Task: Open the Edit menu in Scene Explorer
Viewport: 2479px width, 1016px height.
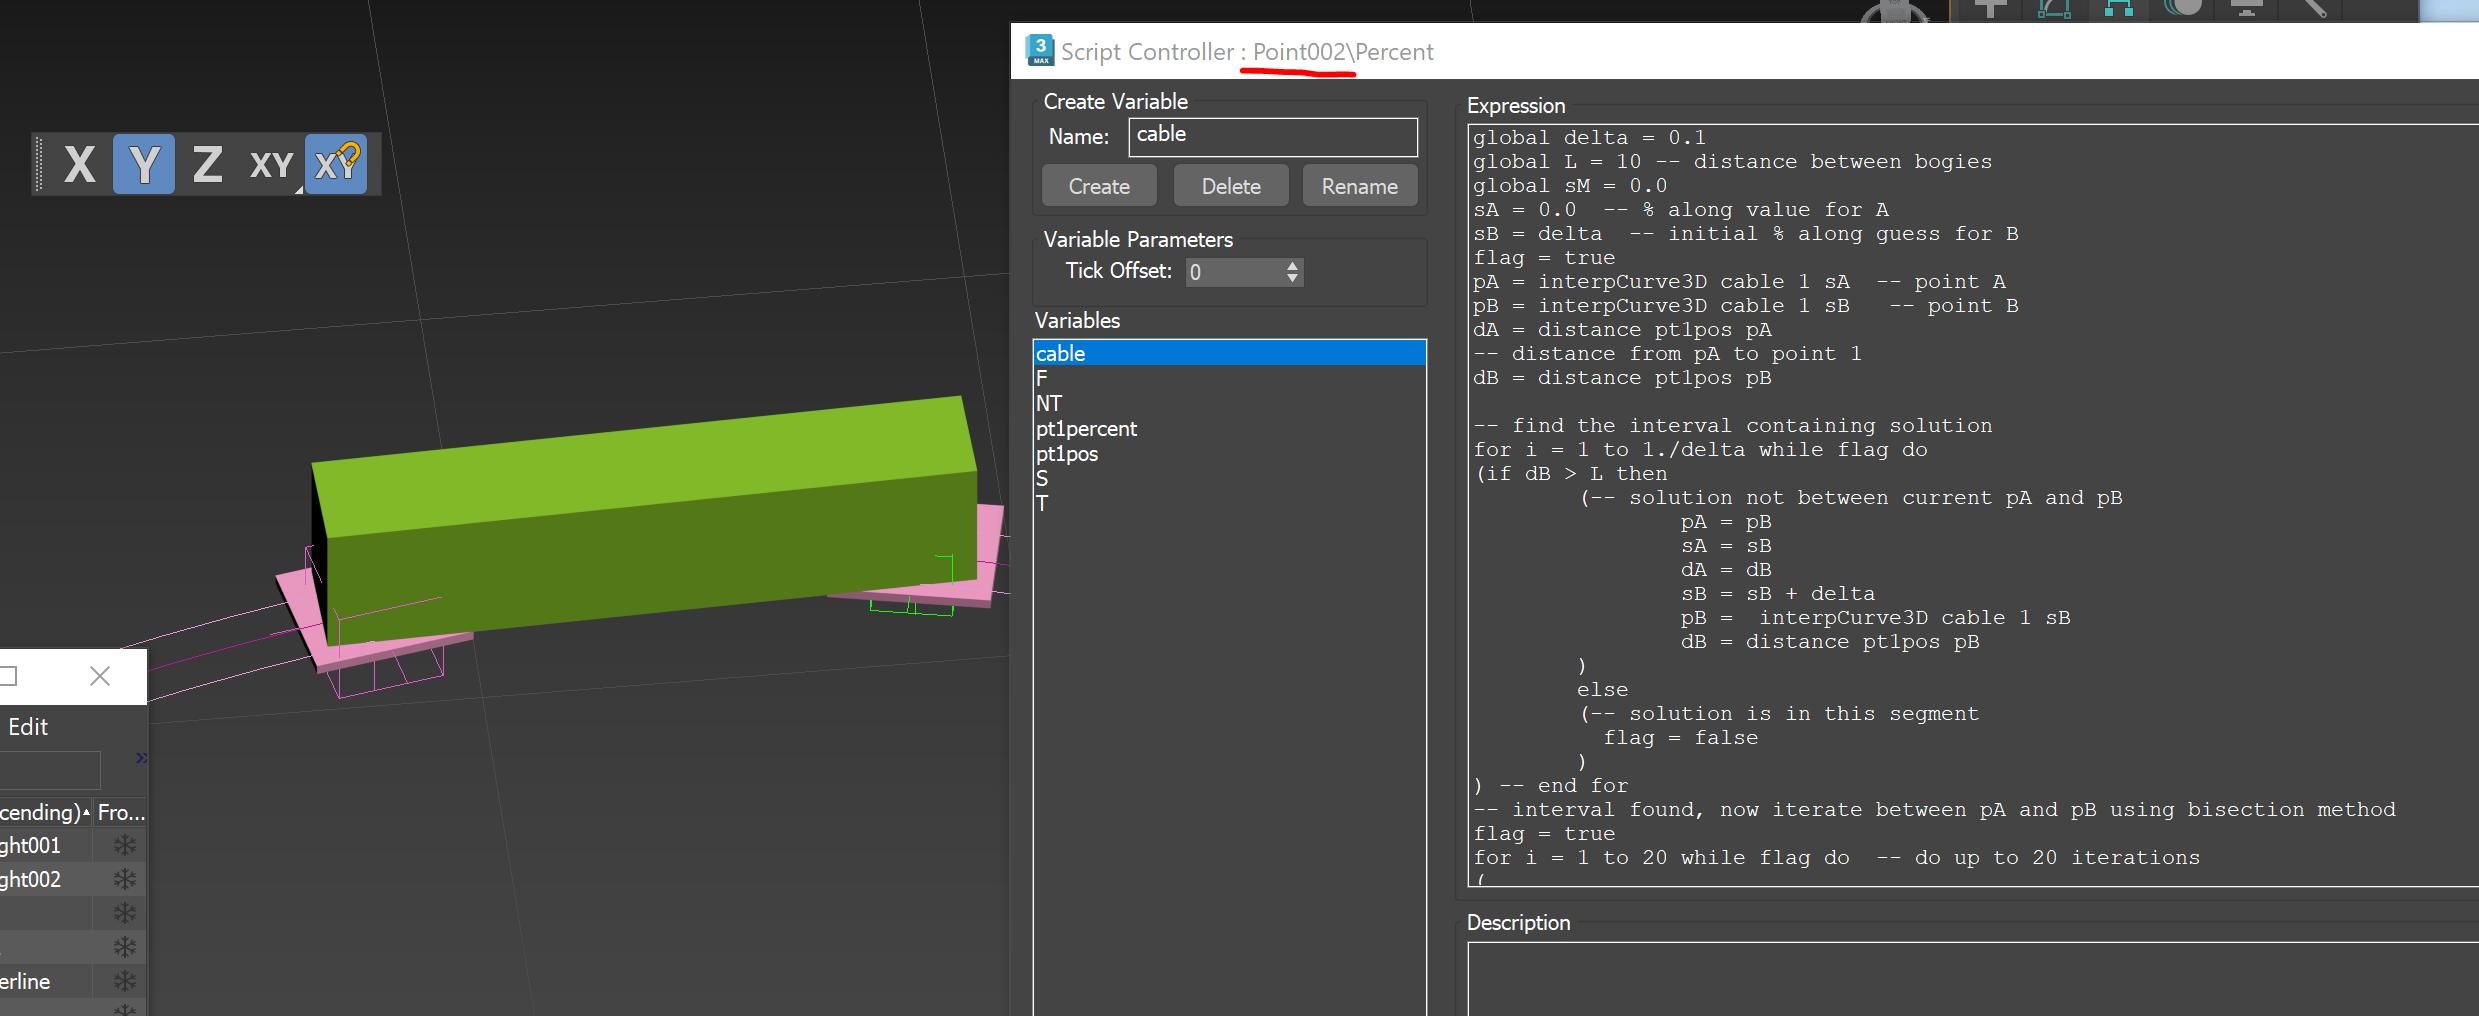Action: (28, 727)
